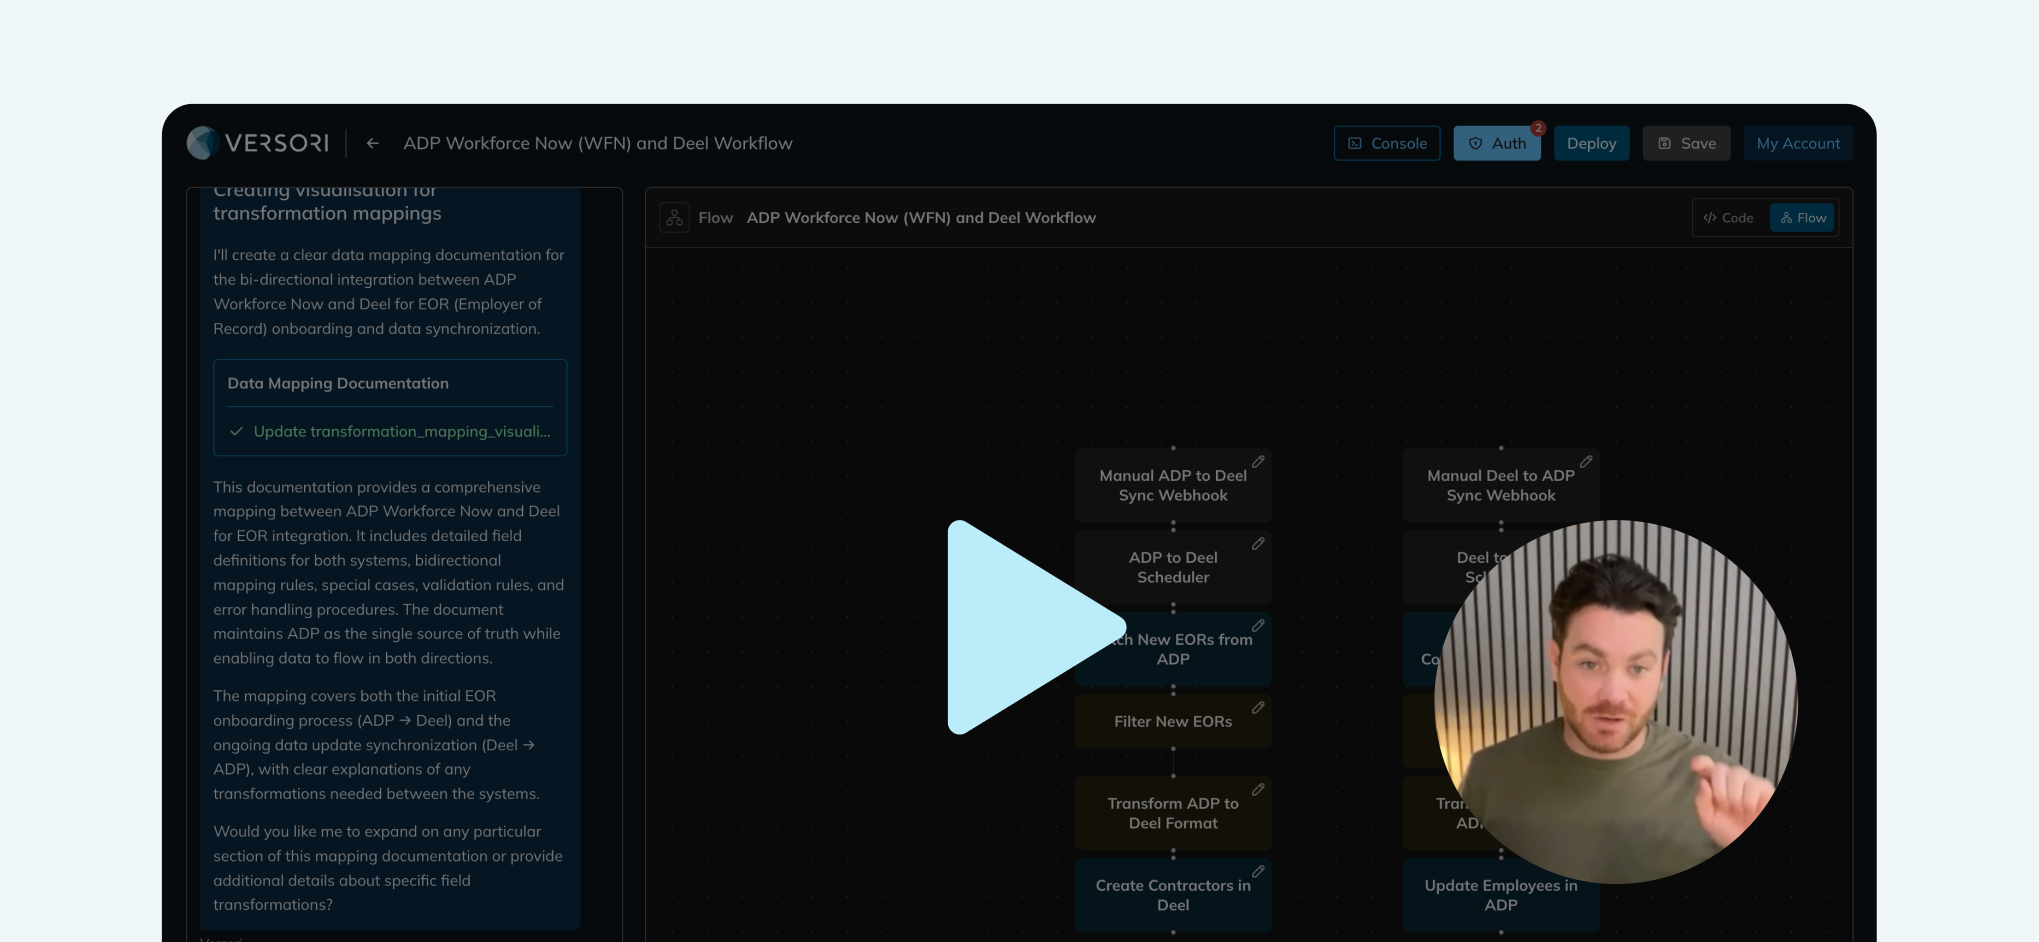
Task: Edit the Fetch New EORs from ADP node
Action: coord(1258,626)
